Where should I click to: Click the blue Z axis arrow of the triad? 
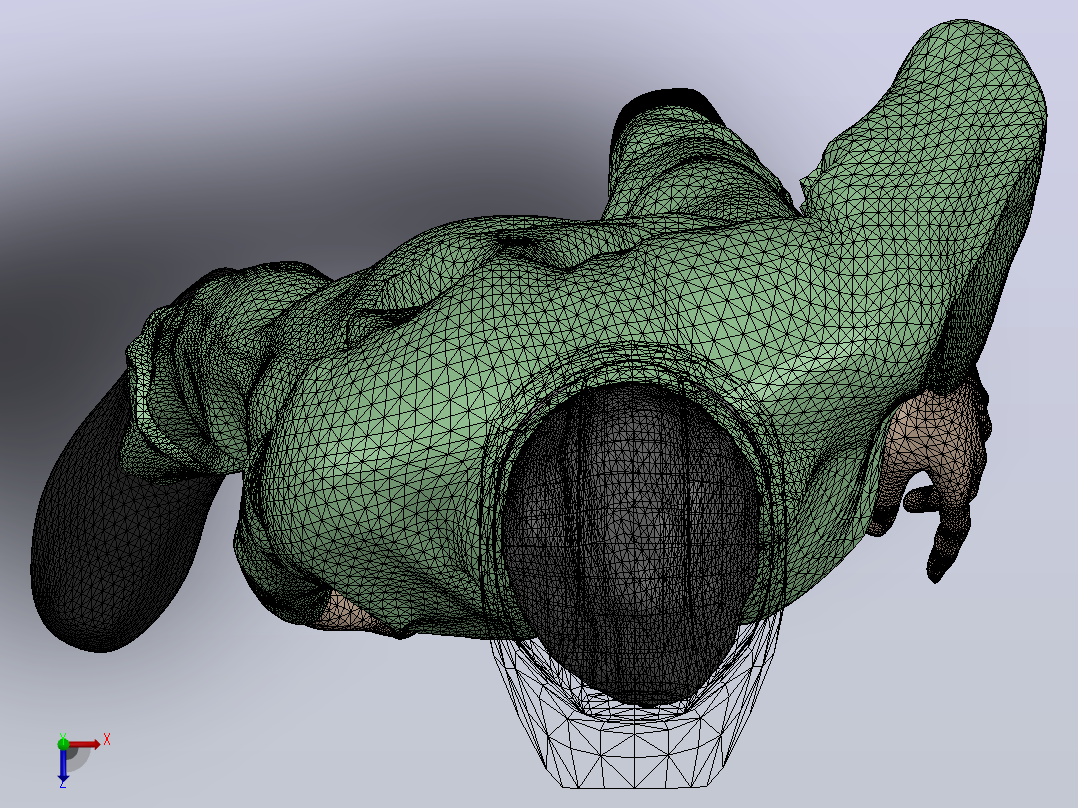click(x=63, y=764)
